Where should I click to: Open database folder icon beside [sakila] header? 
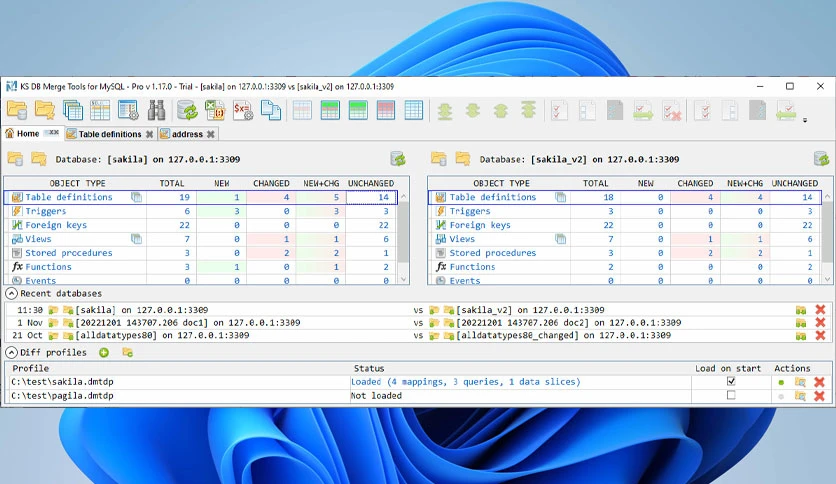pyautogui.click(x=15, y=159)
